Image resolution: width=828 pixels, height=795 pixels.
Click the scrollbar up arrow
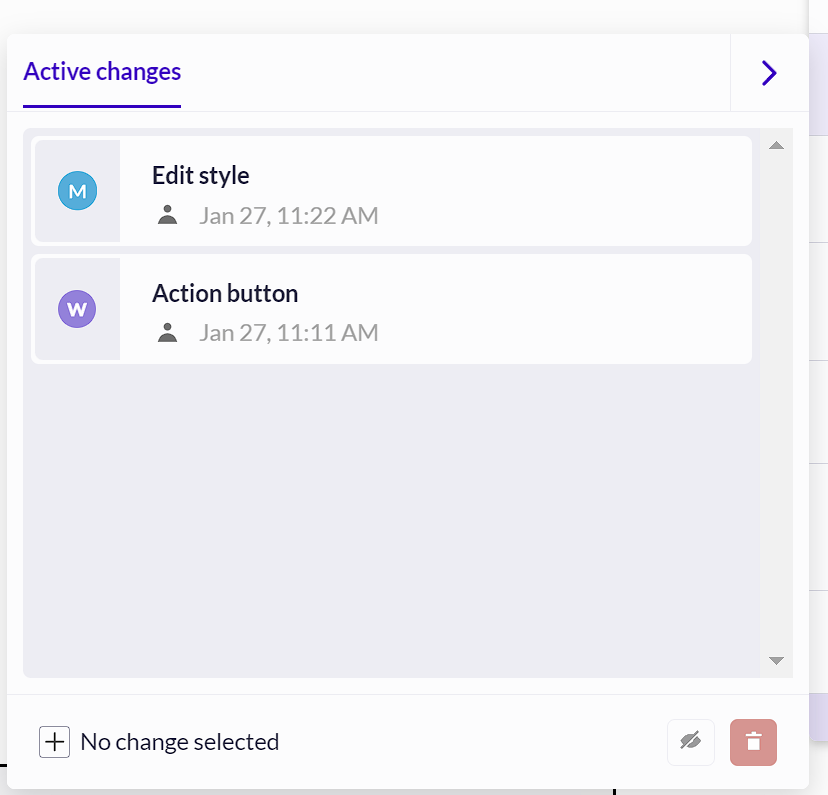pyautogui.click(x=776, y=145)
